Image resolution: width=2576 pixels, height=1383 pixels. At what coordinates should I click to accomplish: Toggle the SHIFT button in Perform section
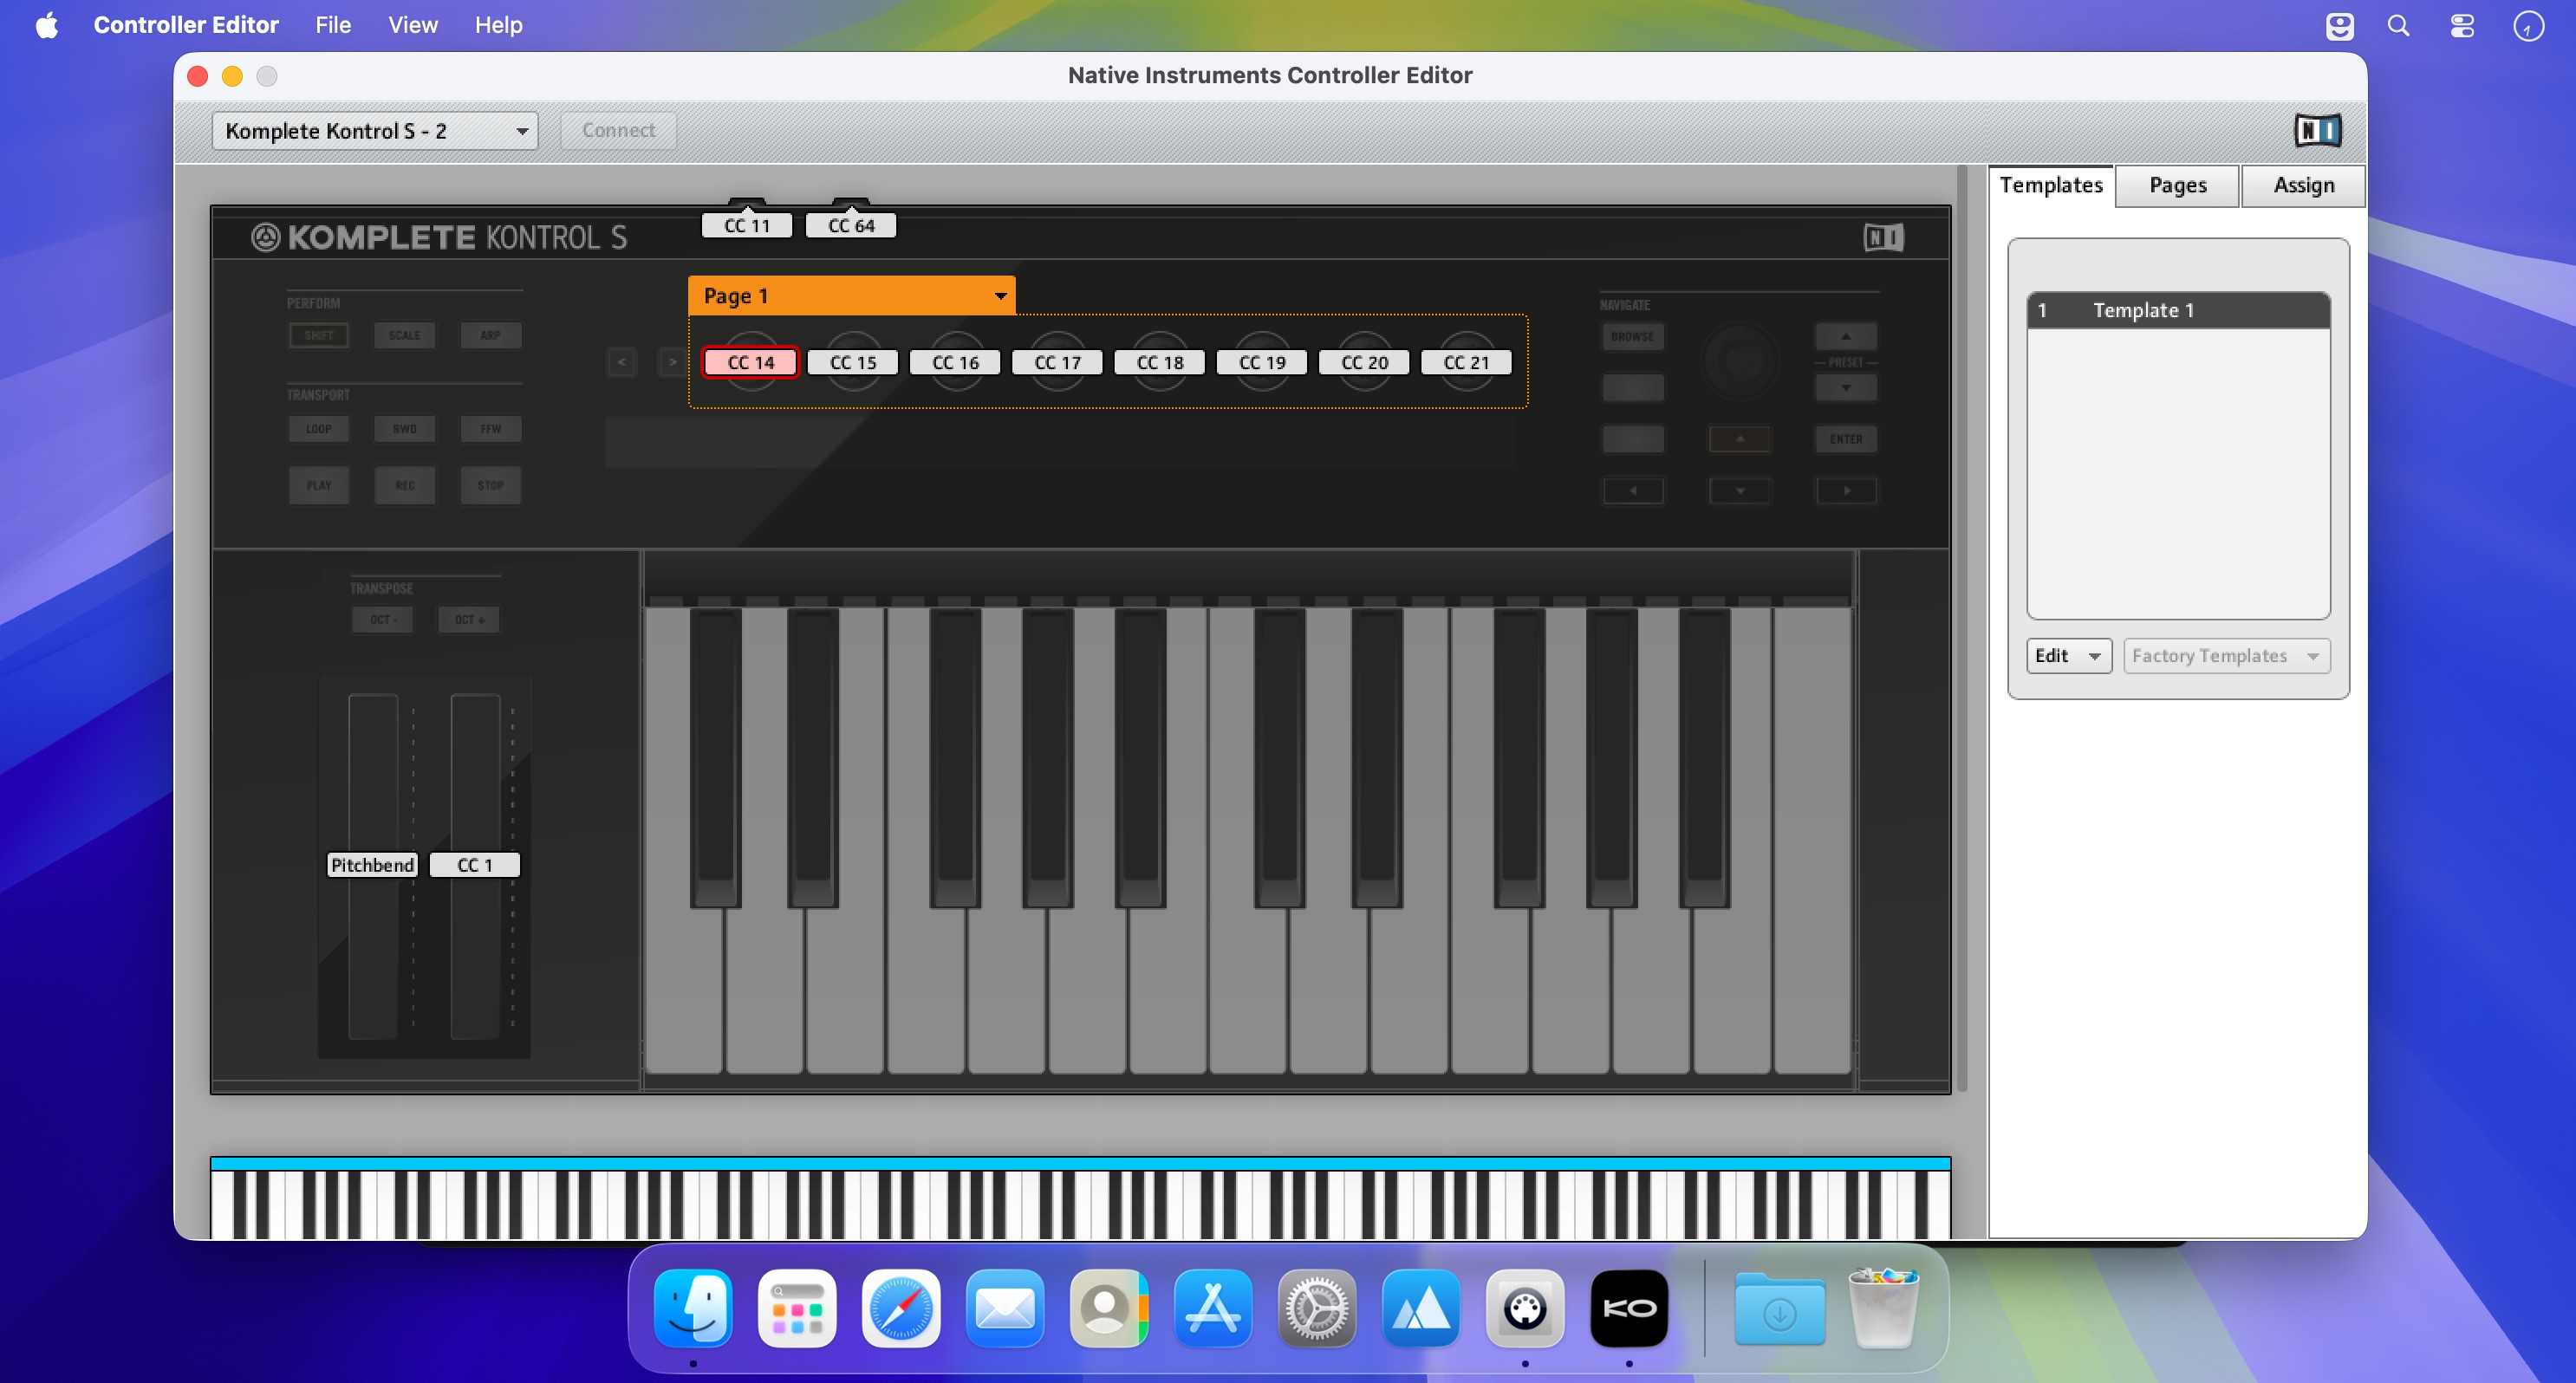(319, 335)
